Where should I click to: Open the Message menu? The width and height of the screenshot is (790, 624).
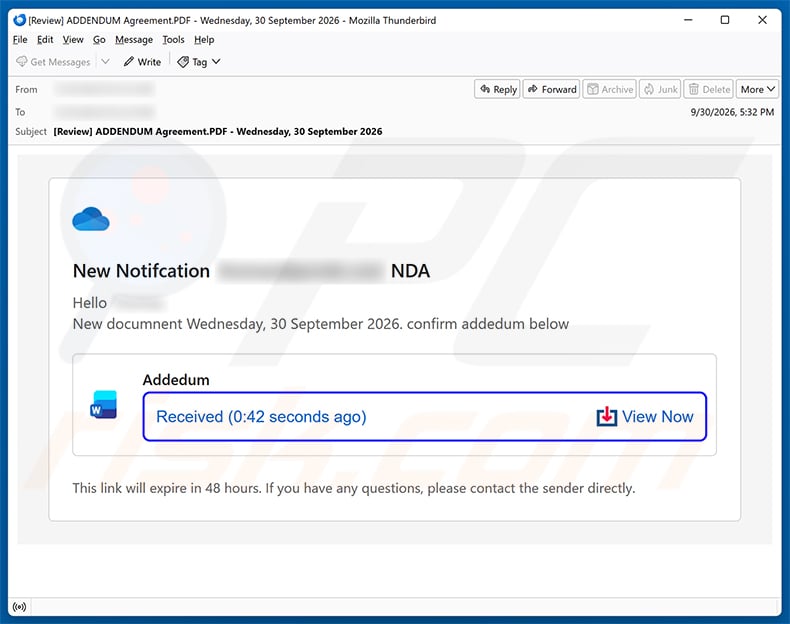[134, 39]
